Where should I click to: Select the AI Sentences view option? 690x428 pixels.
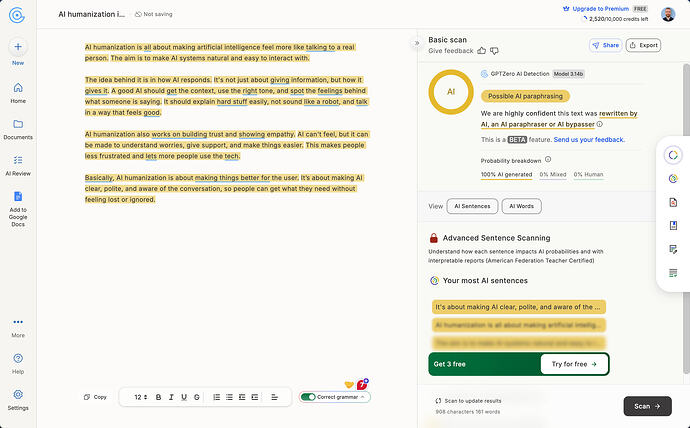tap(472, 206)
